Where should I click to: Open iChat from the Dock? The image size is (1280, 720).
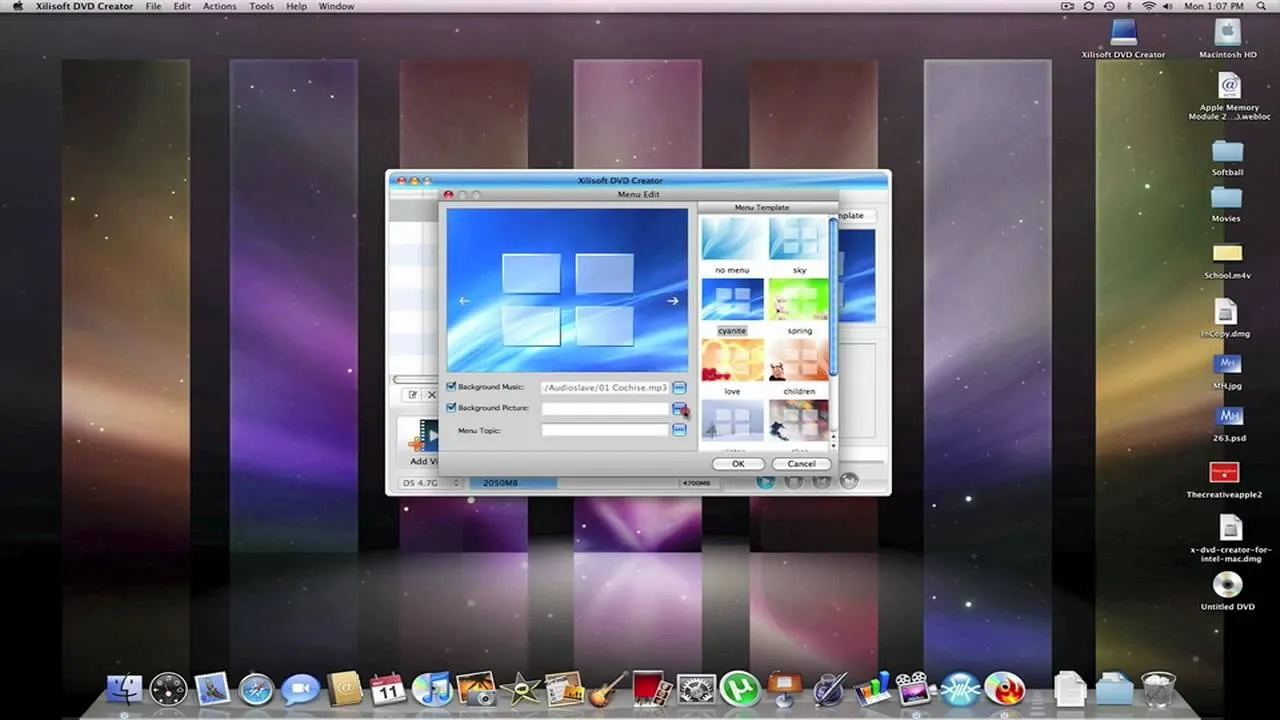tap(300, 688)
